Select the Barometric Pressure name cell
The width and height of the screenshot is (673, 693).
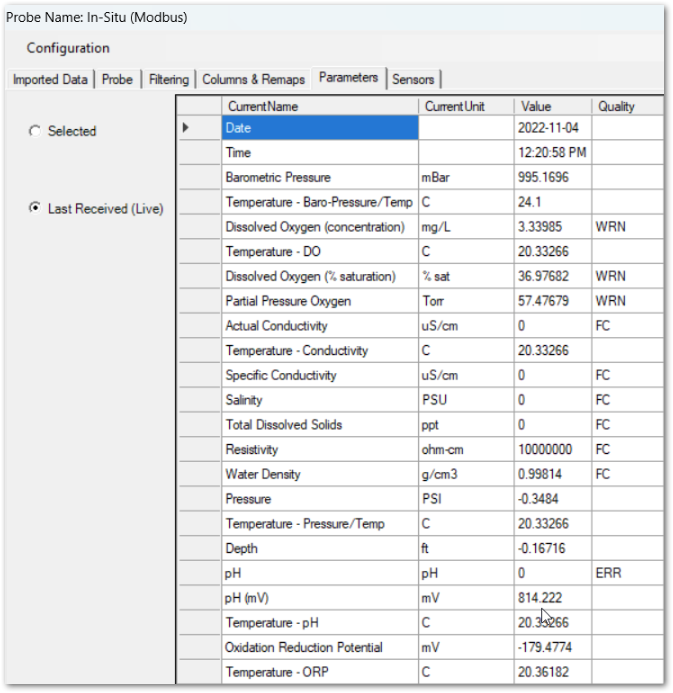click(320, 177)
